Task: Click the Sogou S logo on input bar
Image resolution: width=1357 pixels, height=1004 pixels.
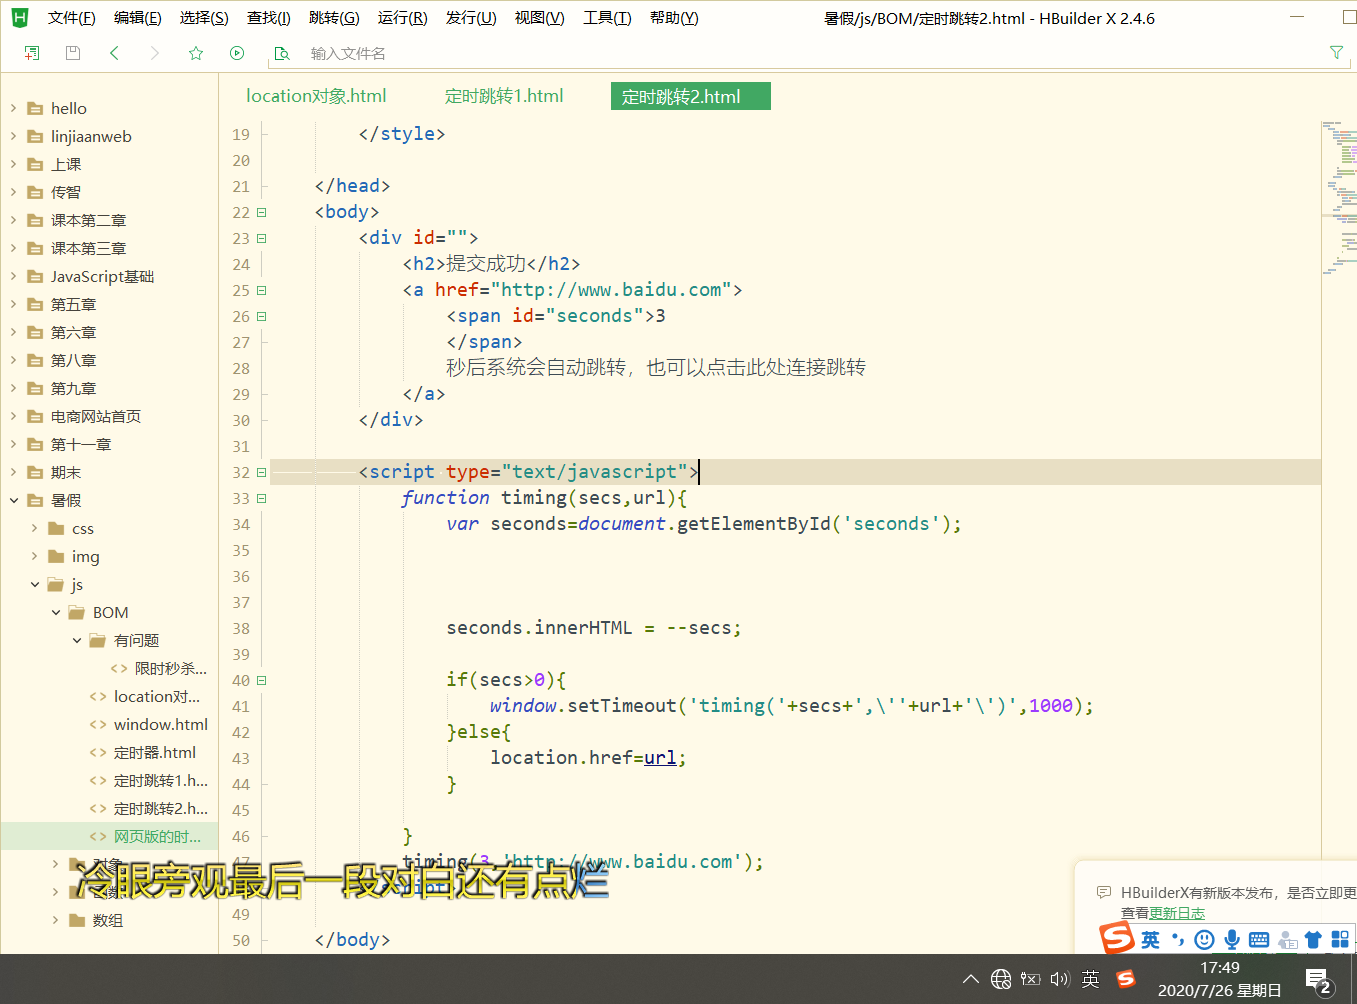Action: [x=1116, y=938]
